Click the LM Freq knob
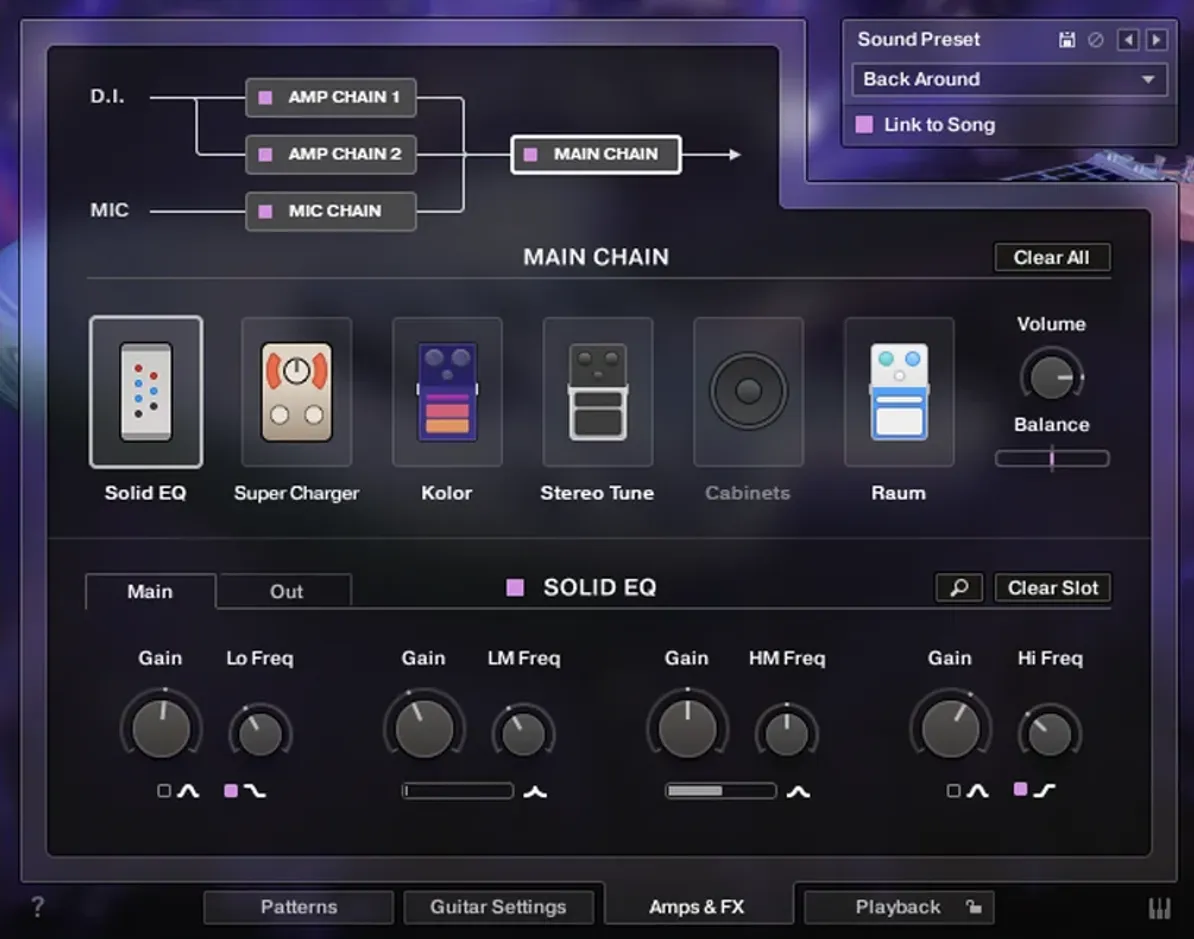 523,733
